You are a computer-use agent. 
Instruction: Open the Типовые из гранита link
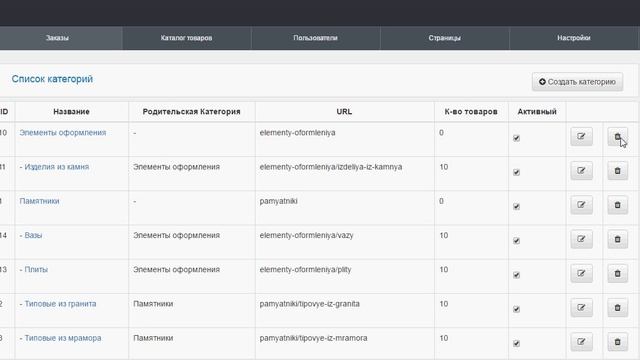click(x=60, y=304)
